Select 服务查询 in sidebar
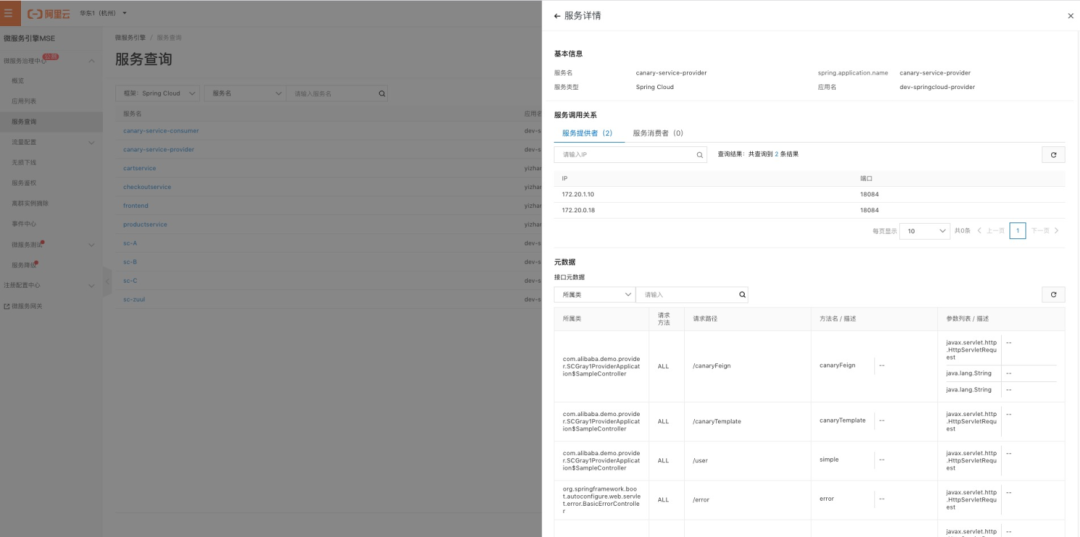1080x537 pixels. tap(24, 122)
